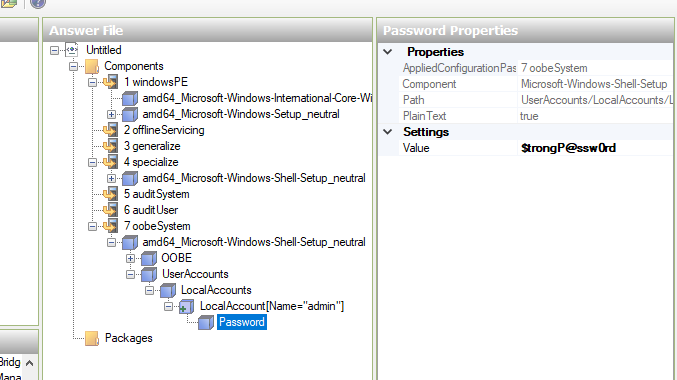Select the 1 windowsPE label

(156, 82)
